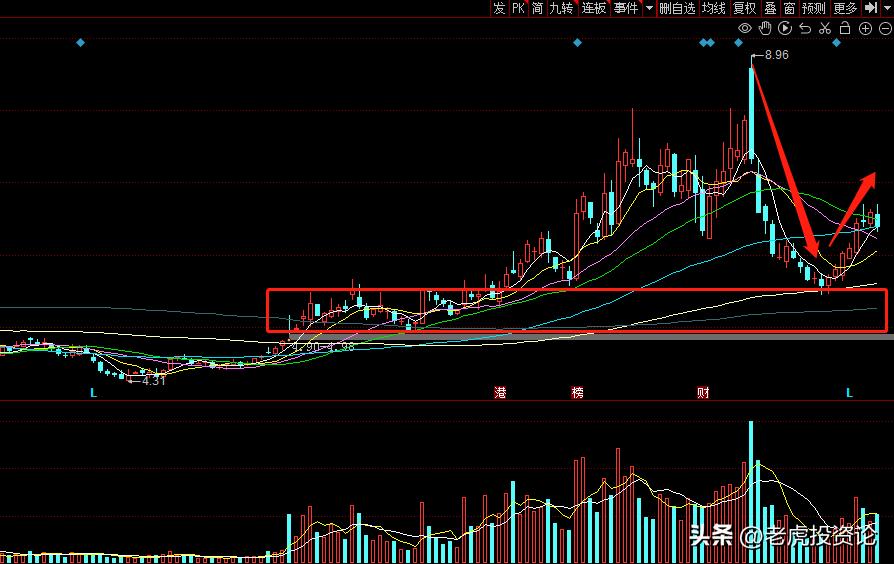
Task: Click the 财 marker below the chart
Action: coord(703,392)
